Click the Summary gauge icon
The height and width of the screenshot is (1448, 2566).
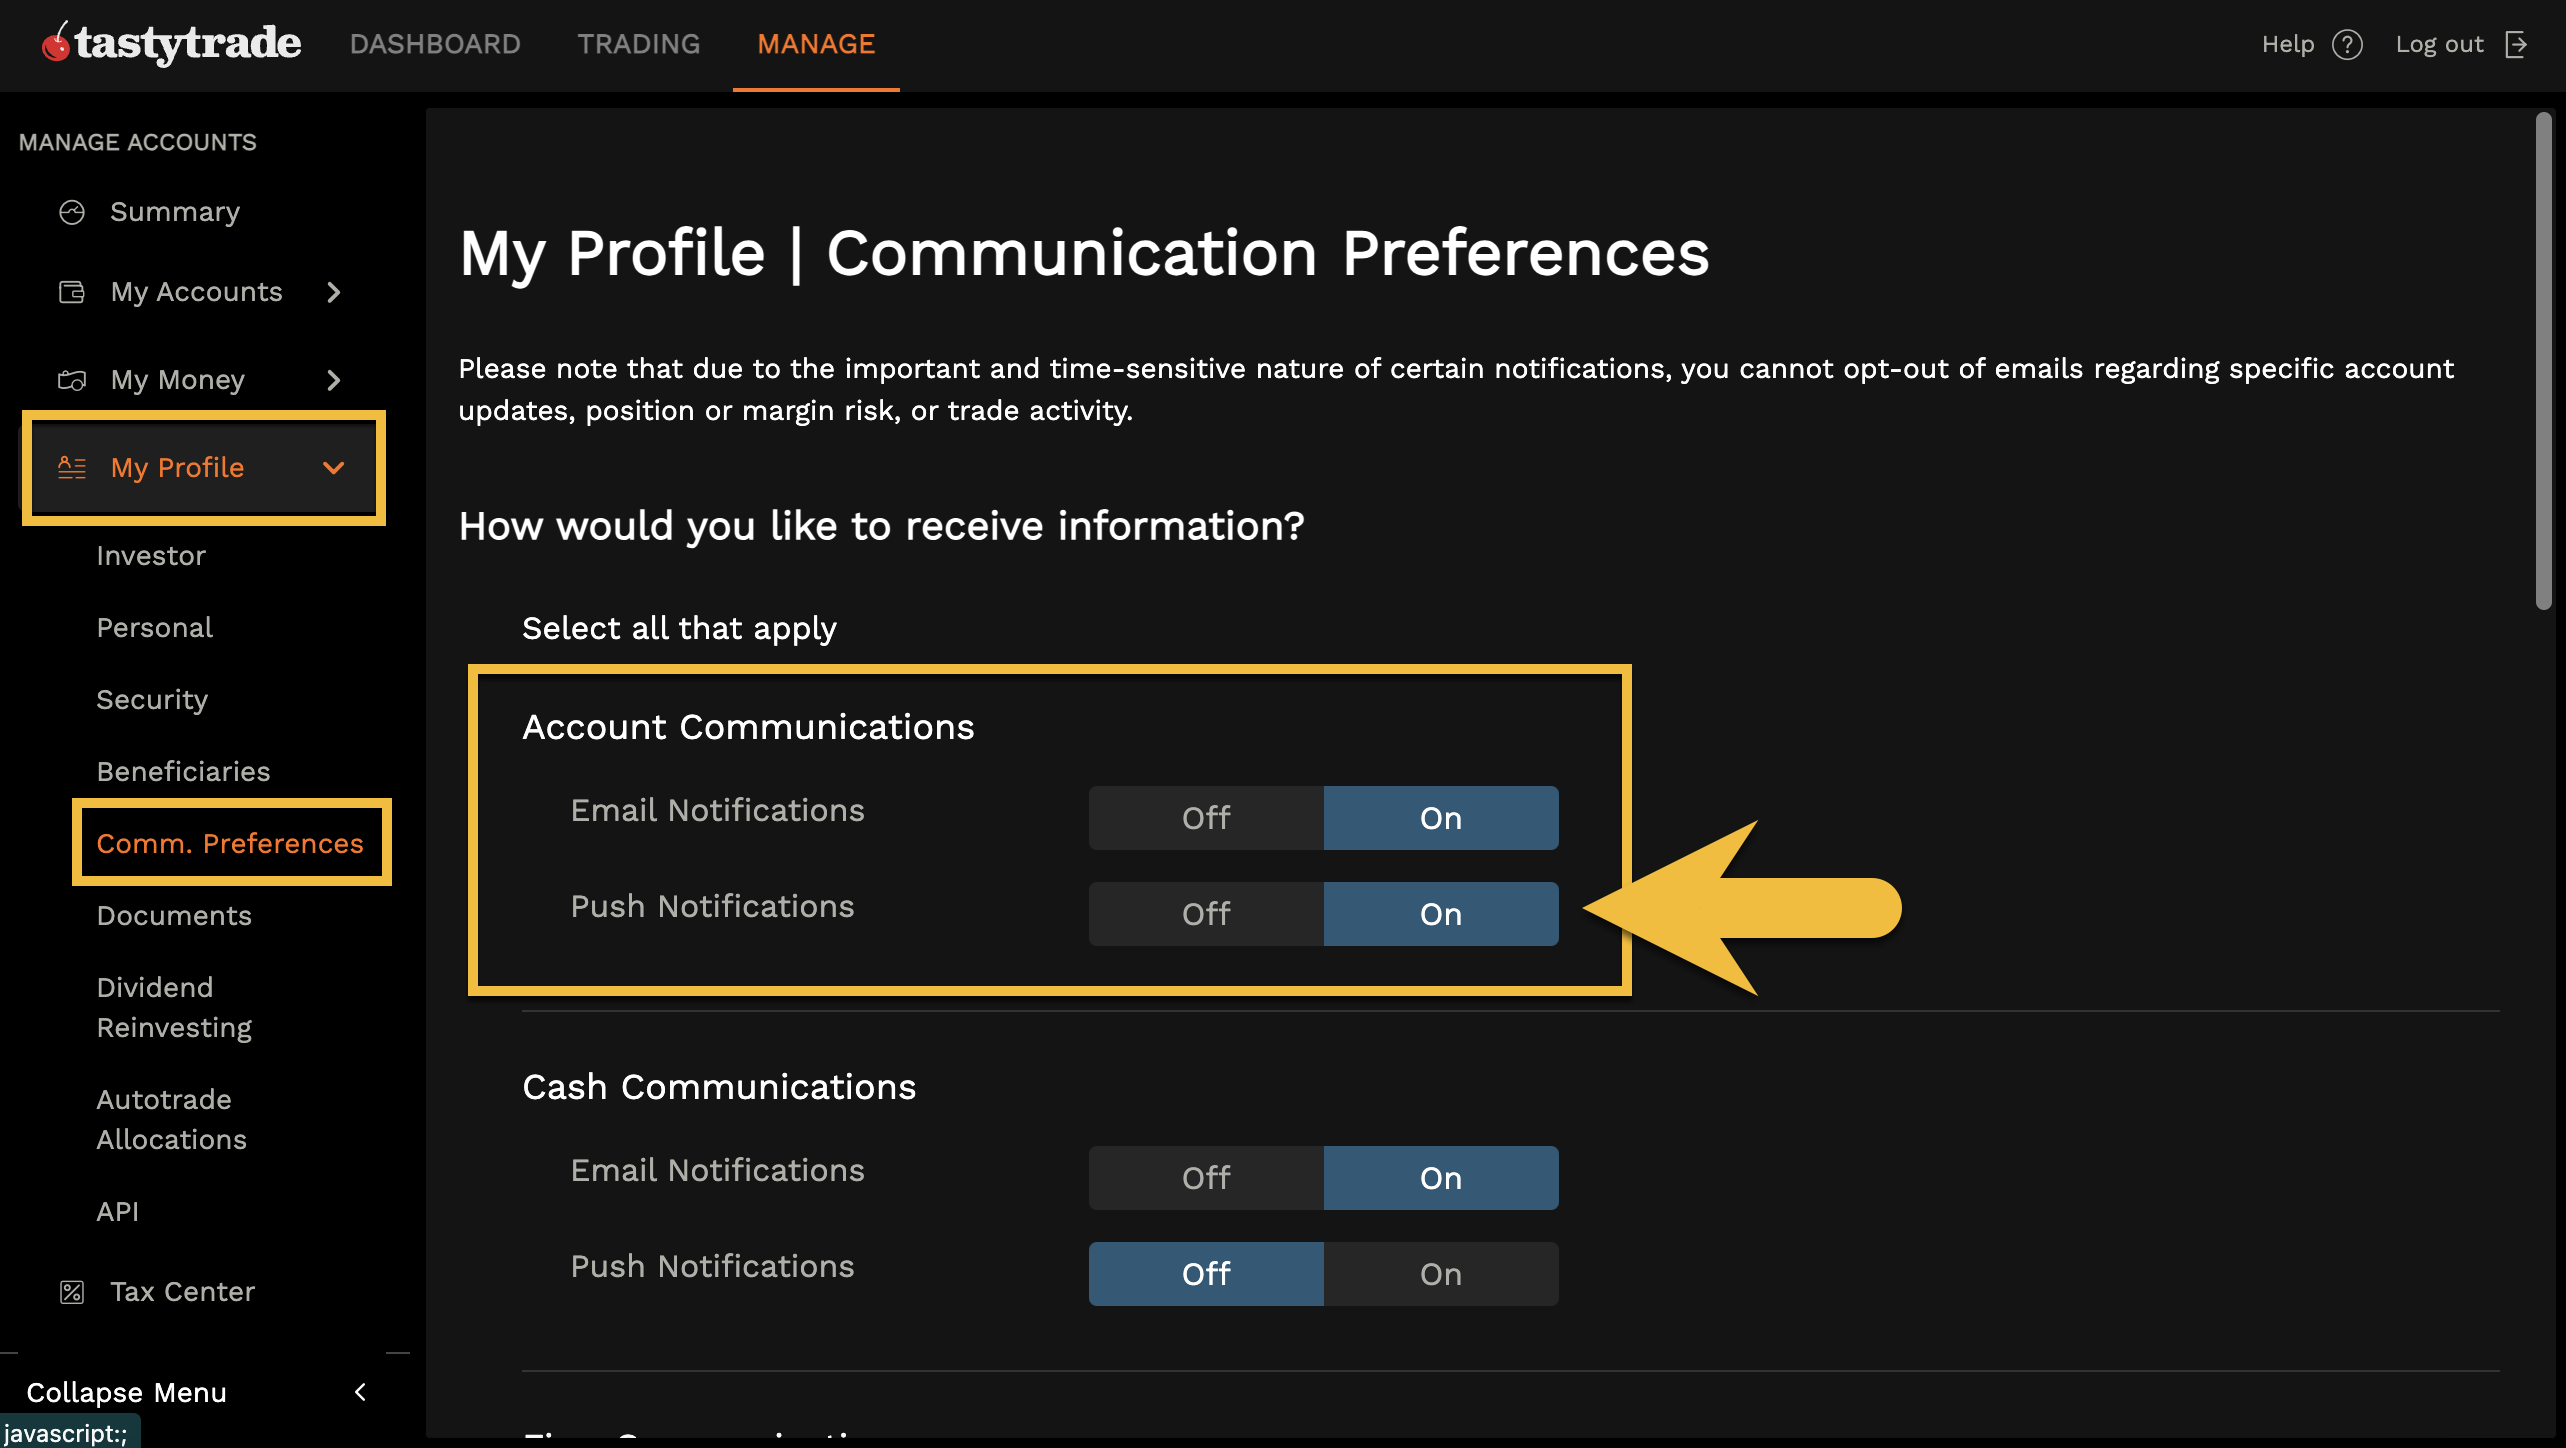pyautogui.click(x=72, y=212)
